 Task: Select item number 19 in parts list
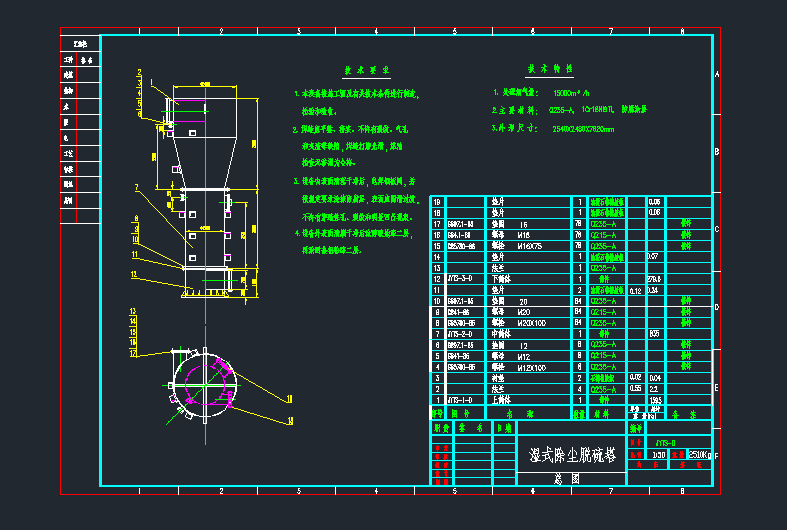tap(436, 202)
